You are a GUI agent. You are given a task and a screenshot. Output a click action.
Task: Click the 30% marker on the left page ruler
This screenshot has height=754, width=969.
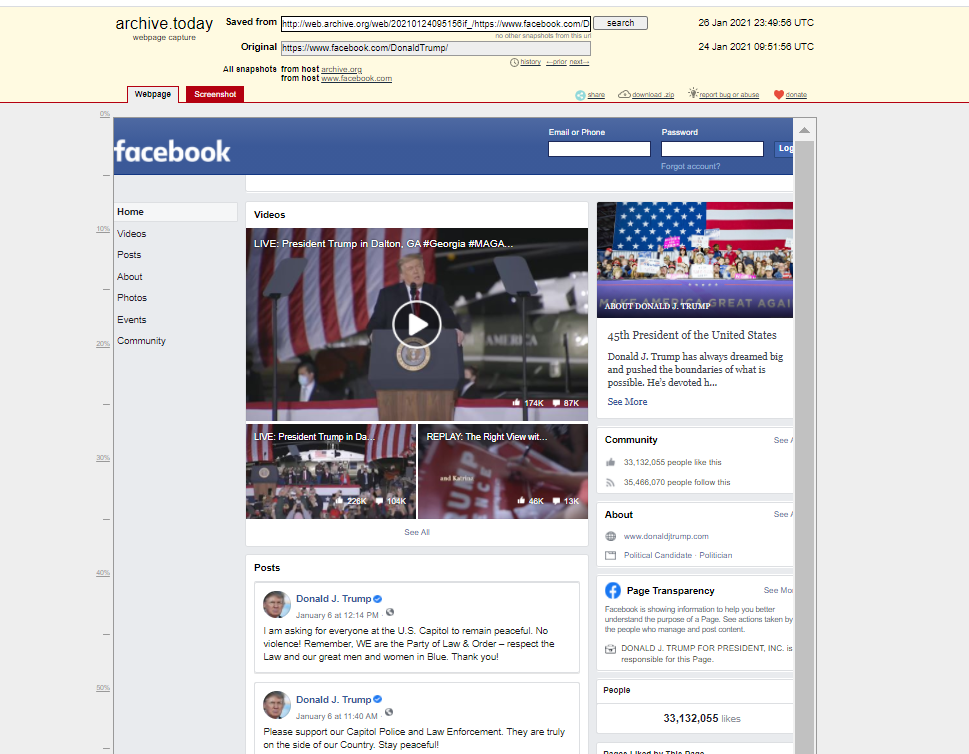[103, 457]
